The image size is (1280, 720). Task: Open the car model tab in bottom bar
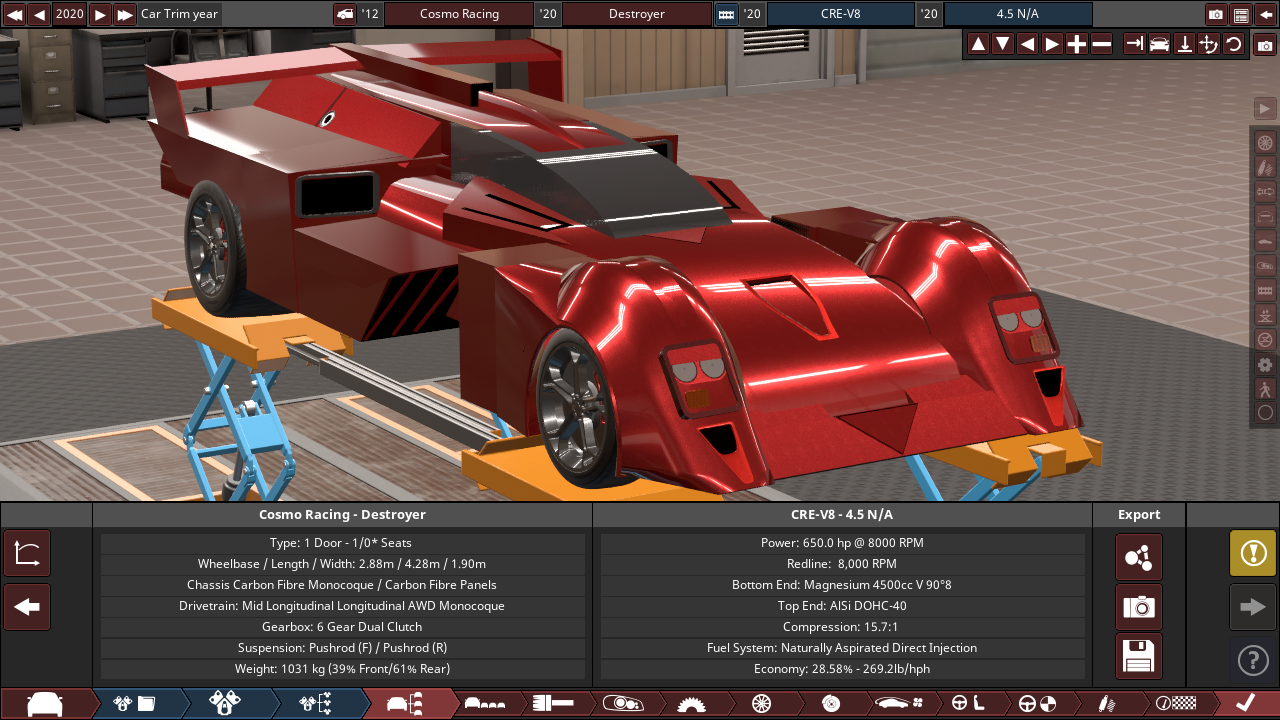click(45, 704)
